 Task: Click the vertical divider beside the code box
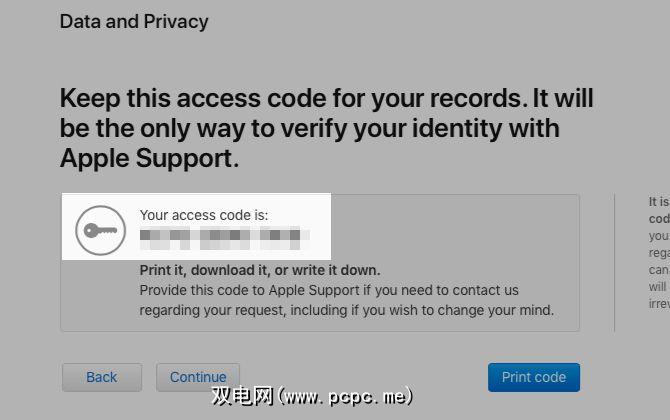614,262
